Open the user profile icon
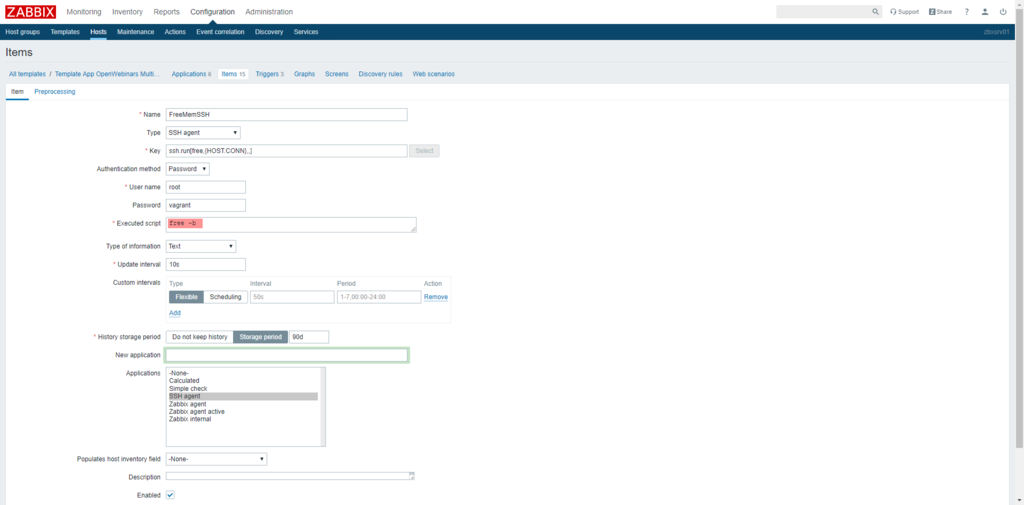1024x505 pixels. (x=985, y=12)
